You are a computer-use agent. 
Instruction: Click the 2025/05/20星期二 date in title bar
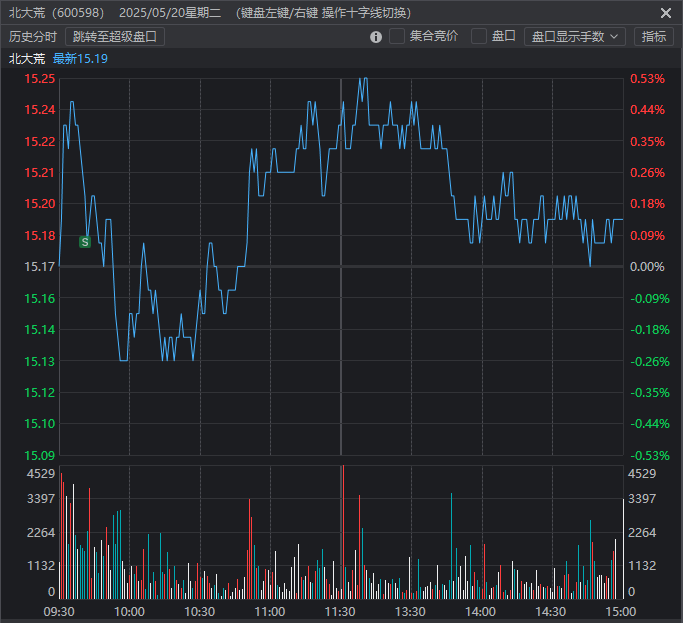tap(175, 13)
